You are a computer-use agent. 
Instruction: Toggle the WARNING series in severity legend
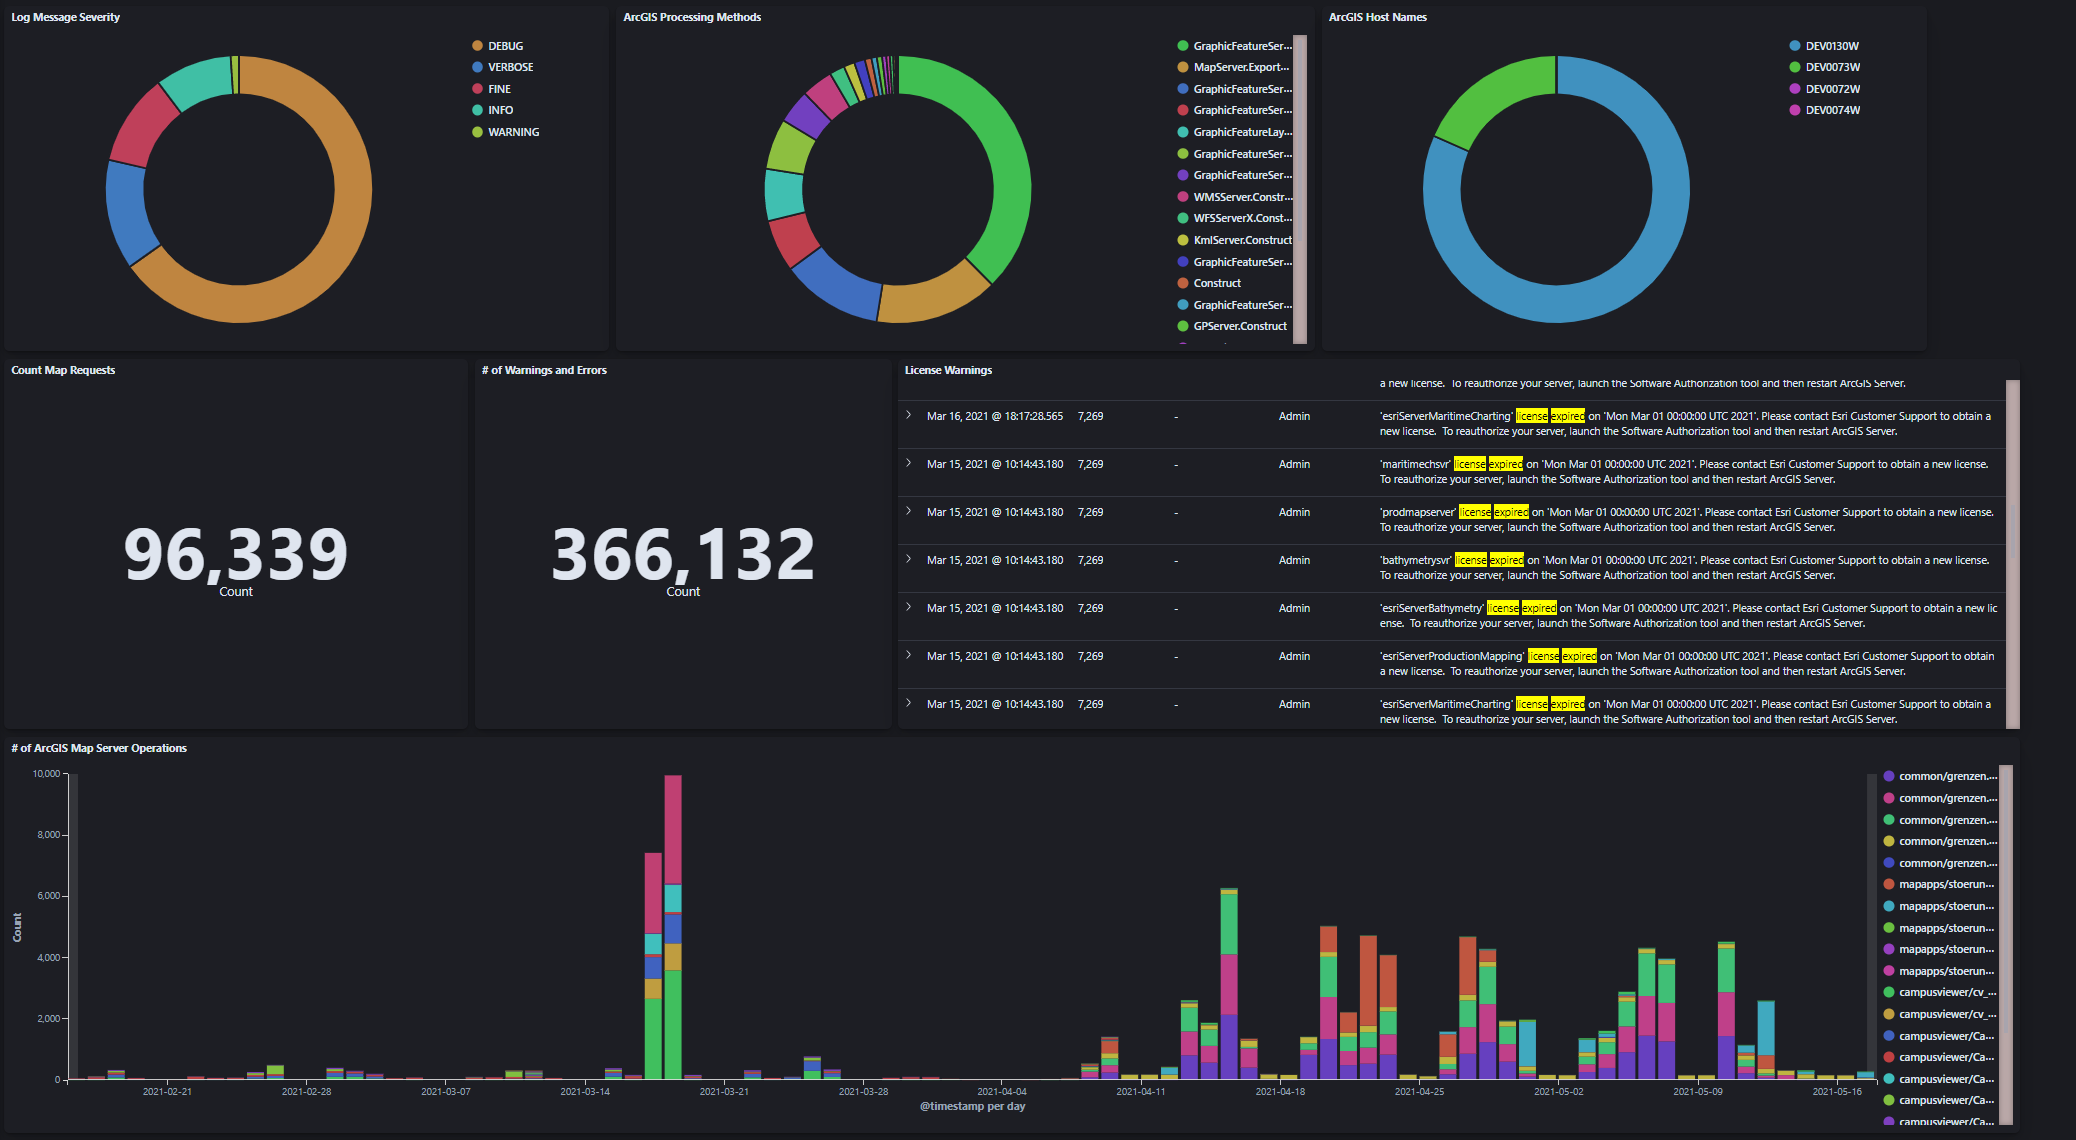coord(476,132)
